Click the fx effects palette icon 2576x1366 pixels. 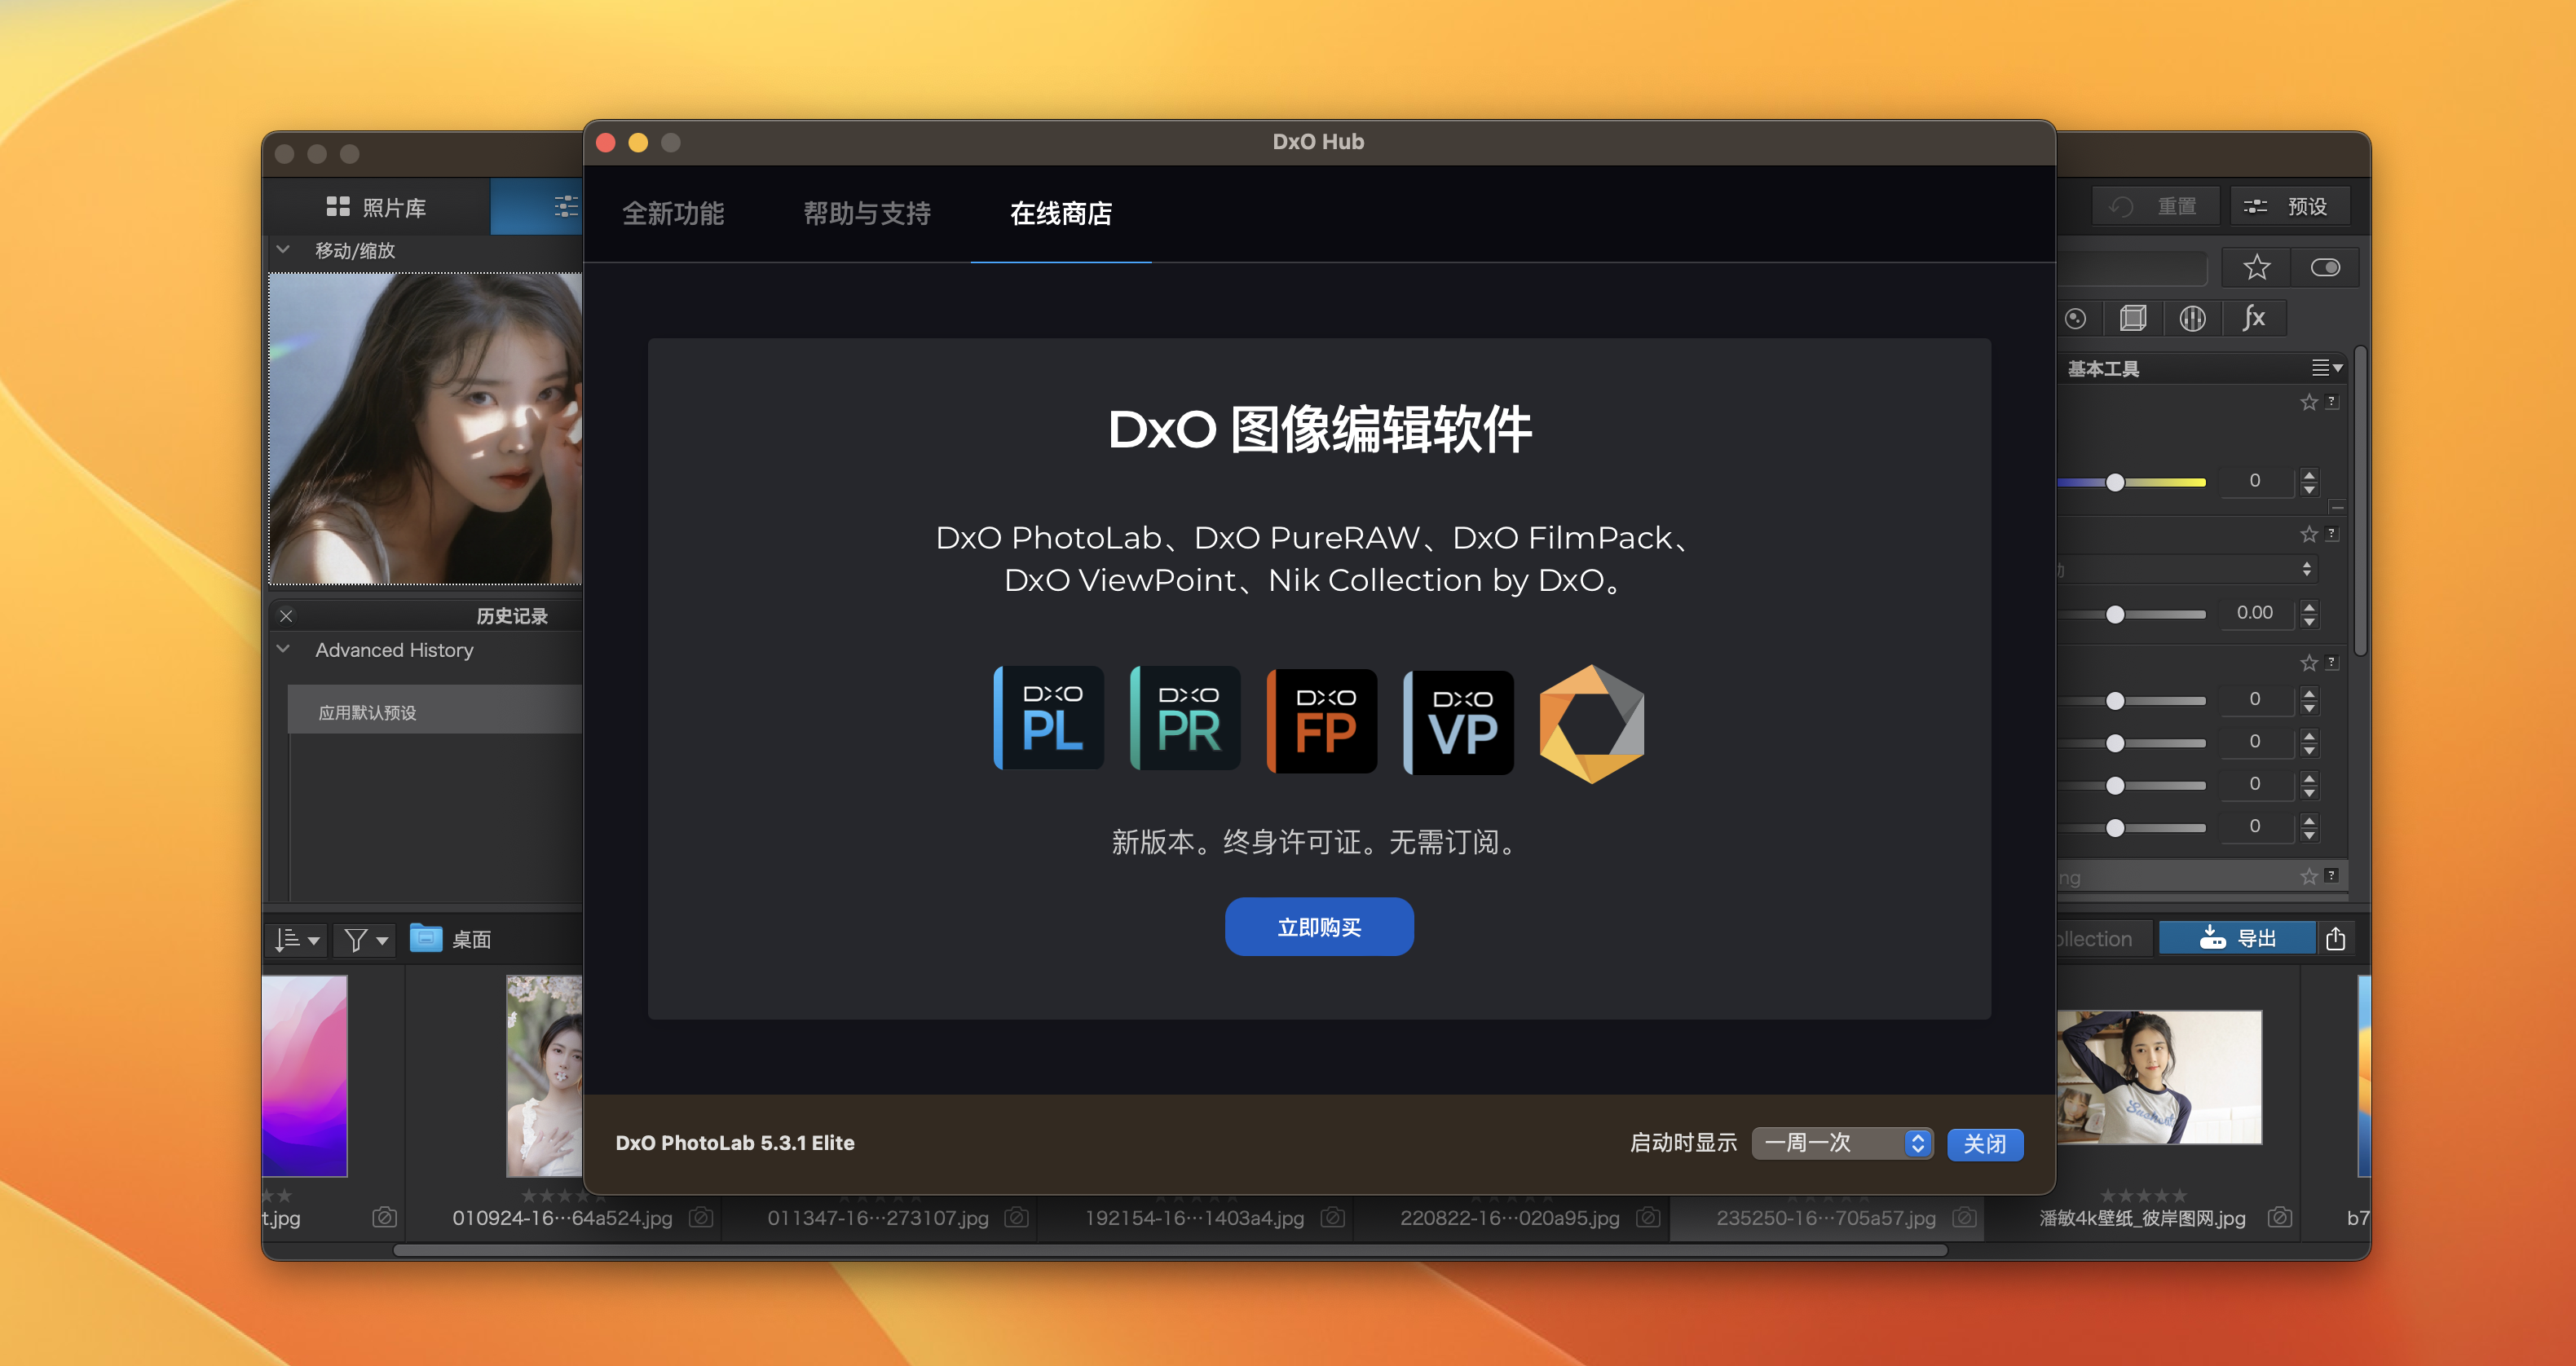point(2253,319)
